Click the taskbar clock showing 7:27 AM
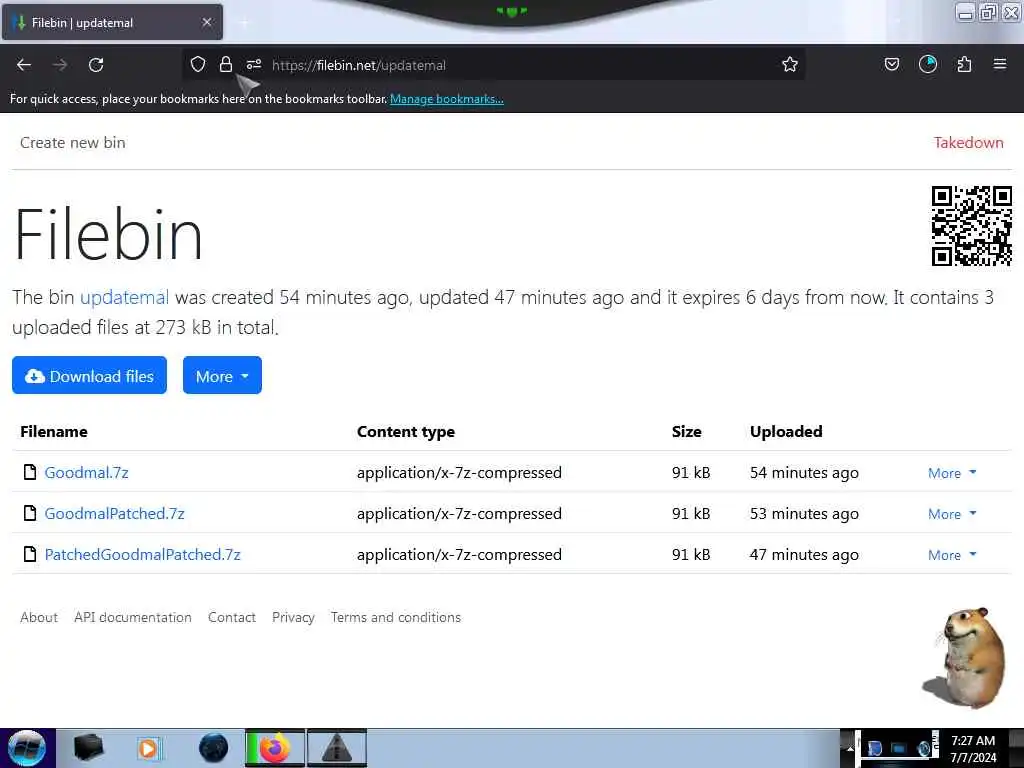Viewport: 1024px width, 768px height. point(973,748)
